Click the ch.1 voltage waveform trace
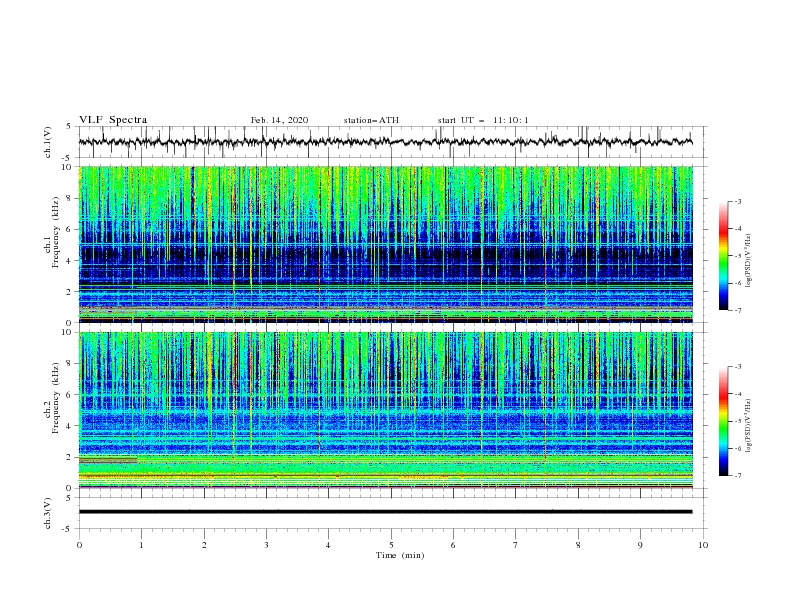 click(x=385, y=142)
